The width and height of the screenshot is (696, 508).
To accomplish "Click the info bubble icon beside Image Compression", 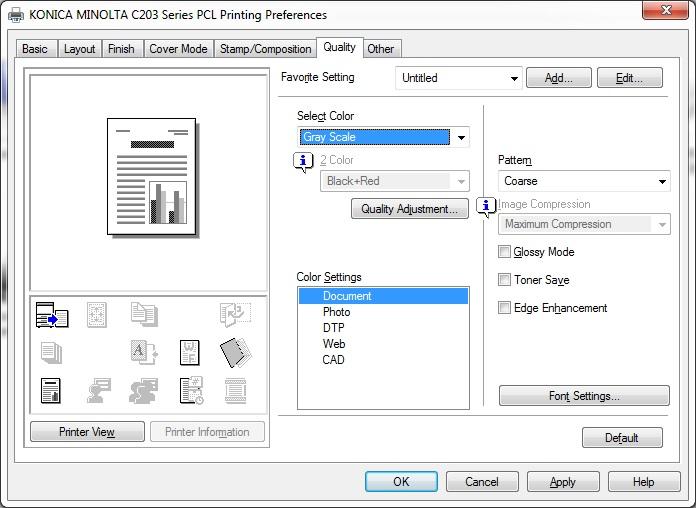I will coord(486,207).
